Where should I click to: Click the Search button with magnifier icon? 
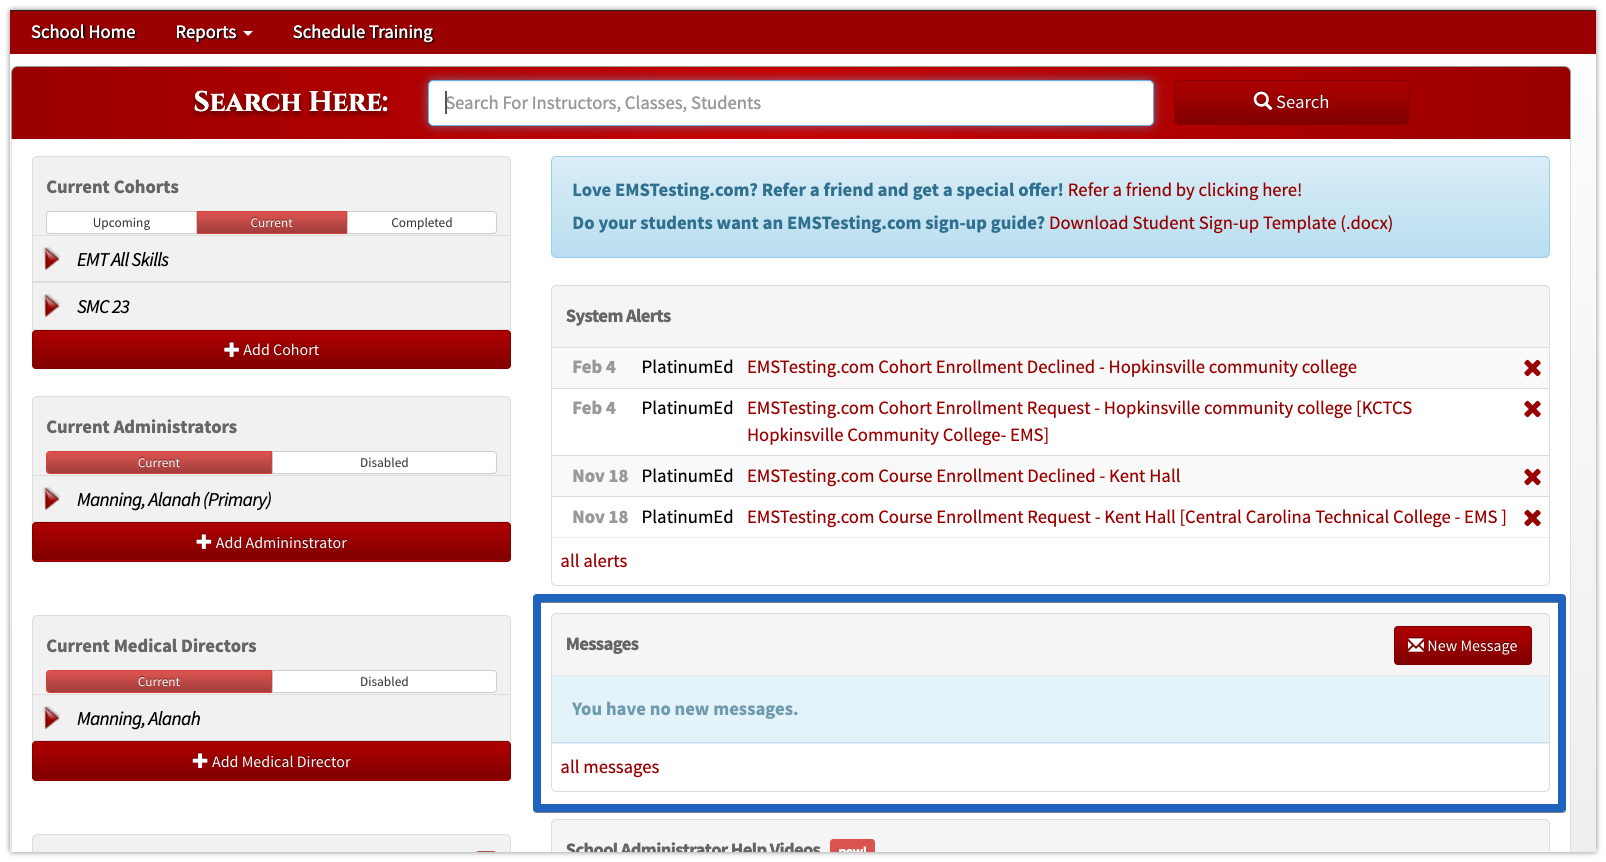(x=1291, y=102)
